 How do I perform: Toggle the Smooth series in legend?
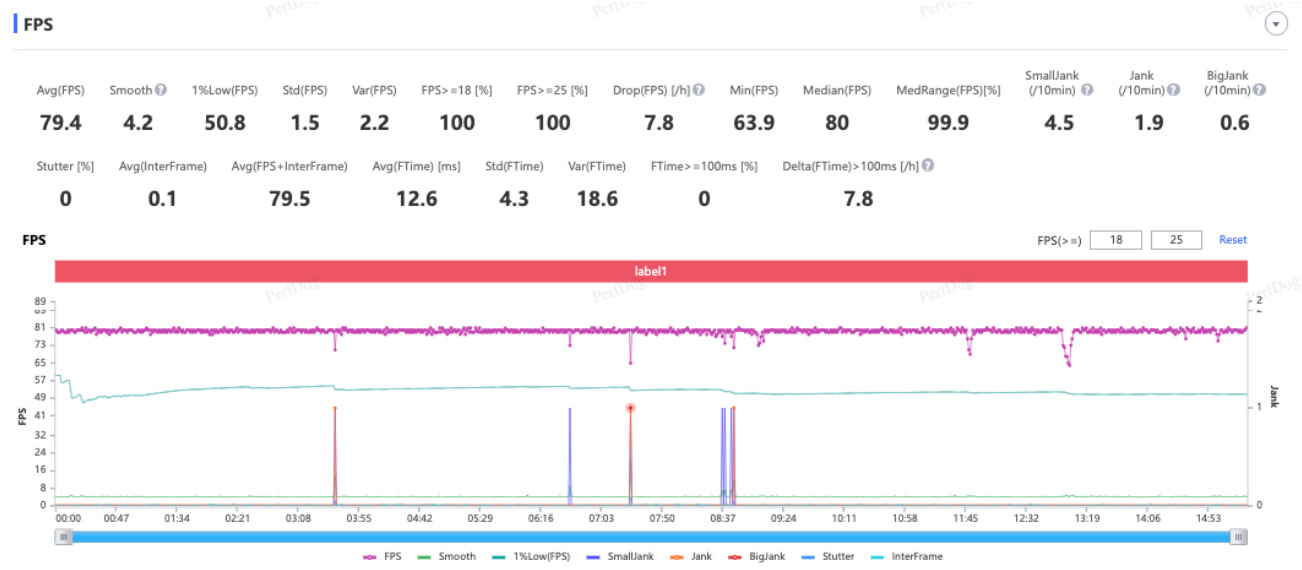tap(447, 557)
